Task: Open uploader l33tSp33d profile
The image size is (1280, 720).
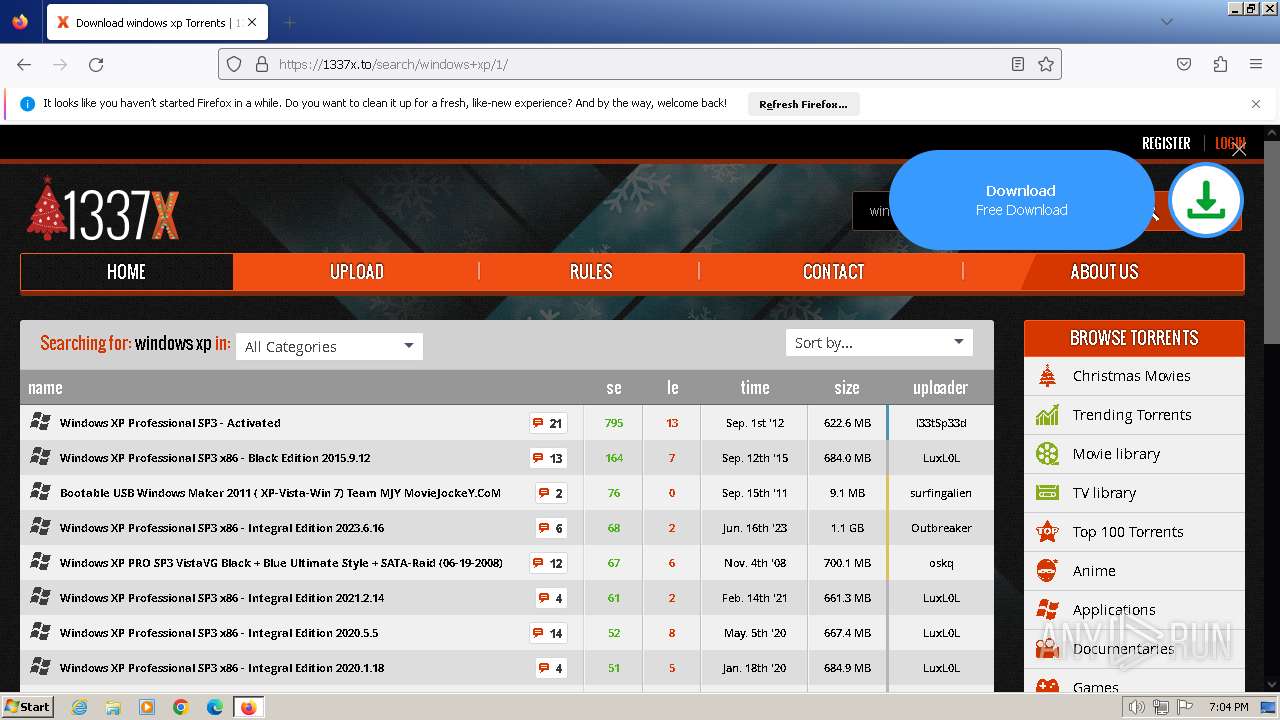Action: coord(941,423)
